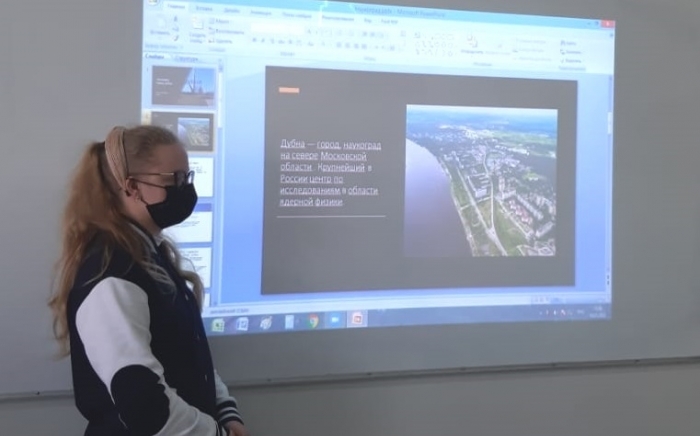Open the Макет layout dropdown

[x=220, y=21]
